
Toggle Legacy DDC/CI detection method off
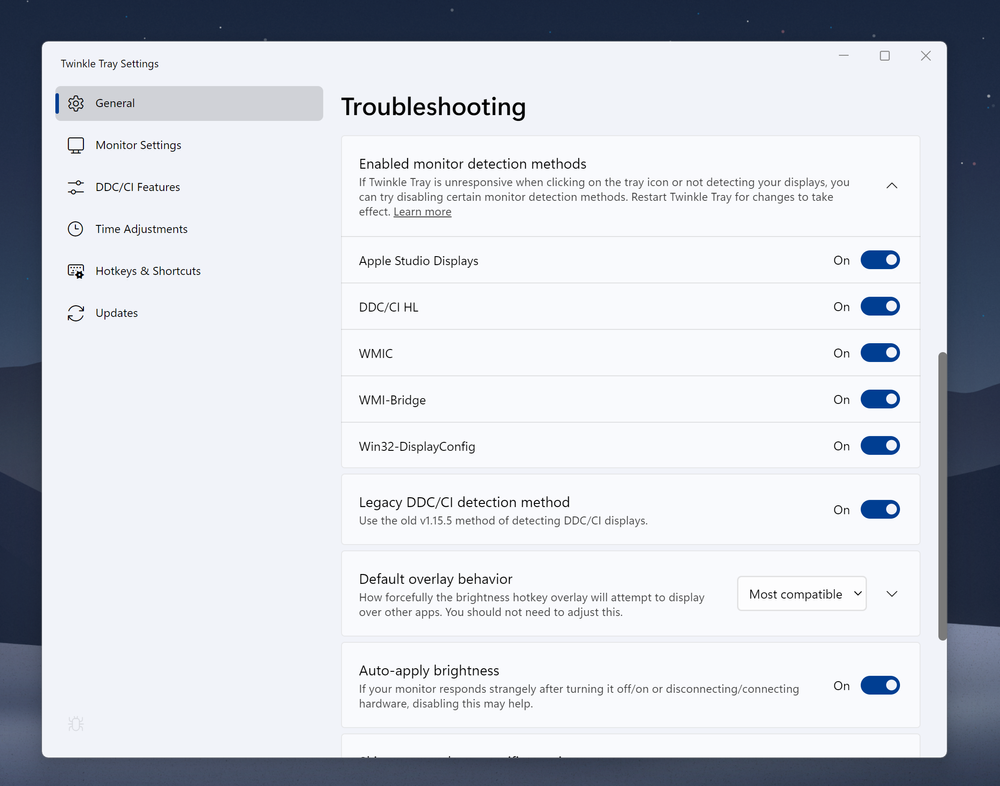(880, 509)
